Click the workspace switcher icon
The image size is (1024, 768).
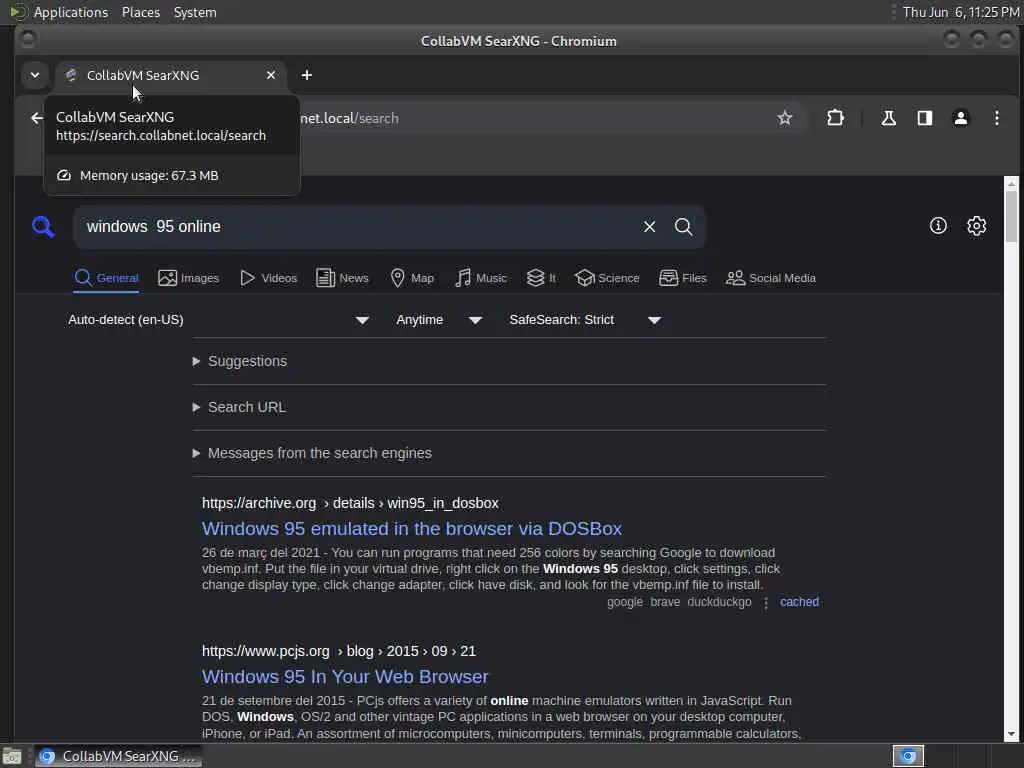(908, 756)
